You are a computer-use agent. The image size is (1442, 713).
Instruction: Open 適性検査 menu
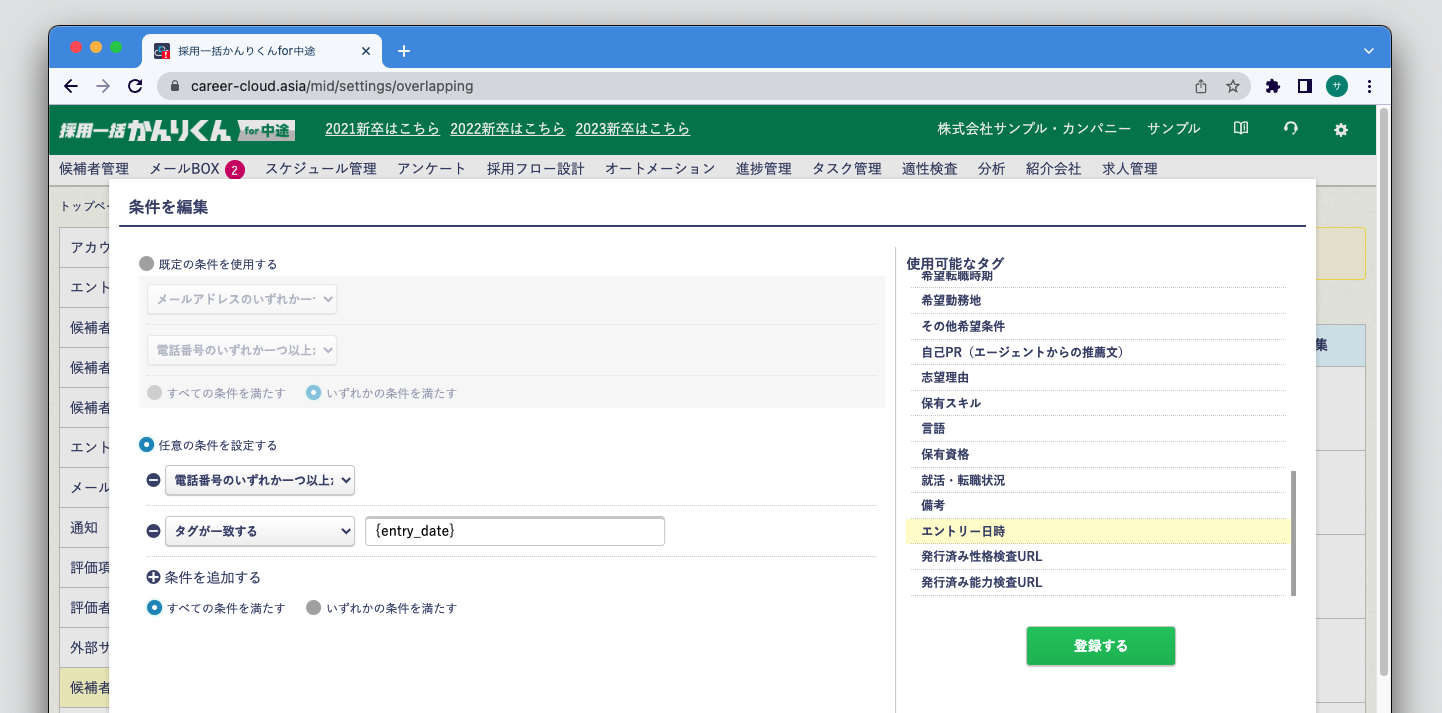tap(930, 169)
